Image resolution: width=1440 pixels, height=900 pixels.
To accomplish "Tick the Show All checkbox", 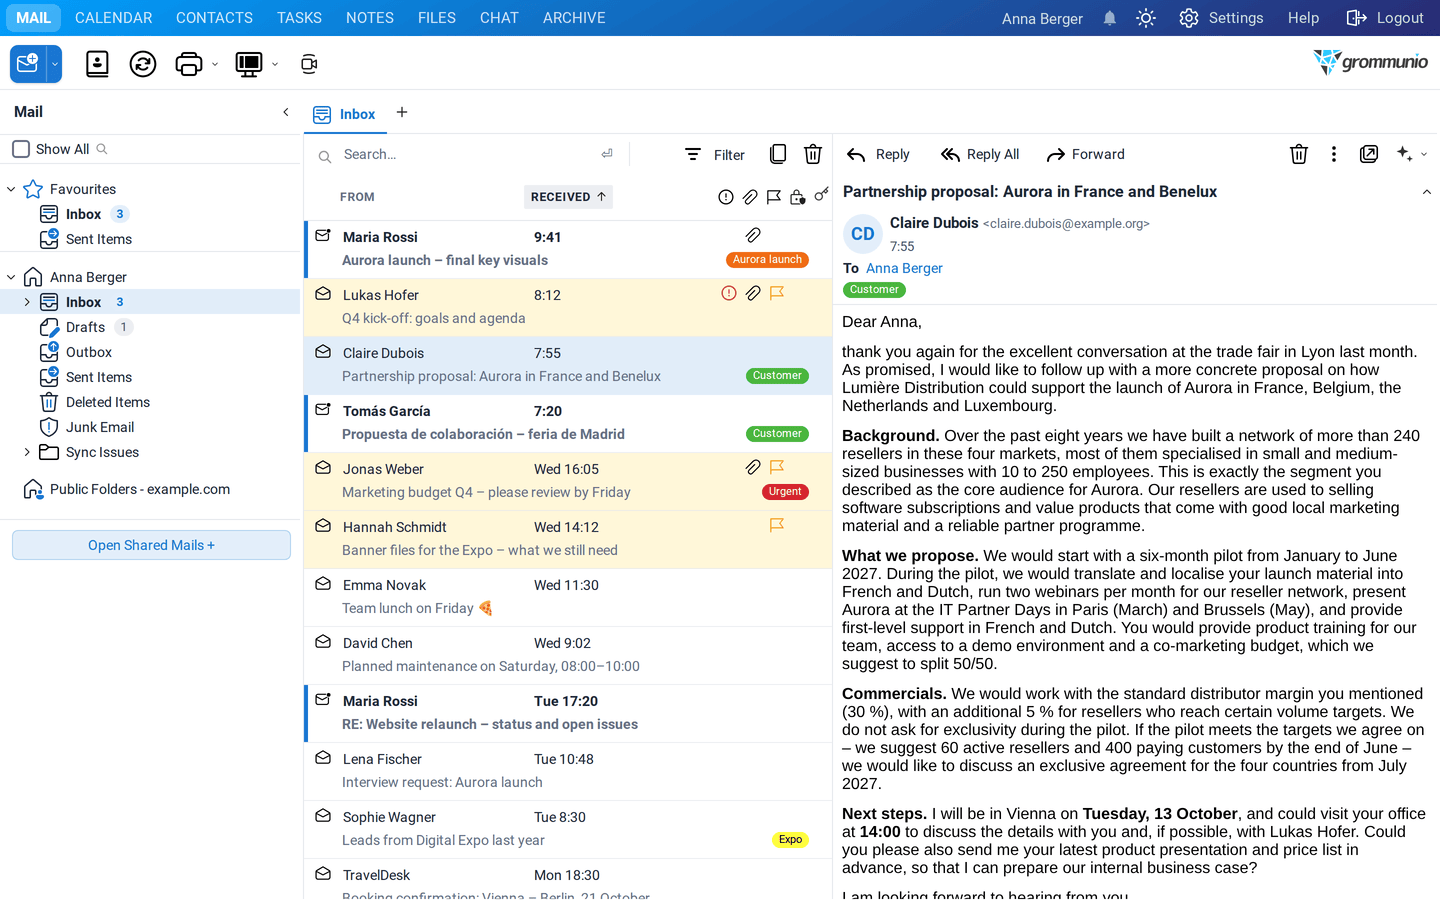I will pyautogui.click(x=21, y=149).
